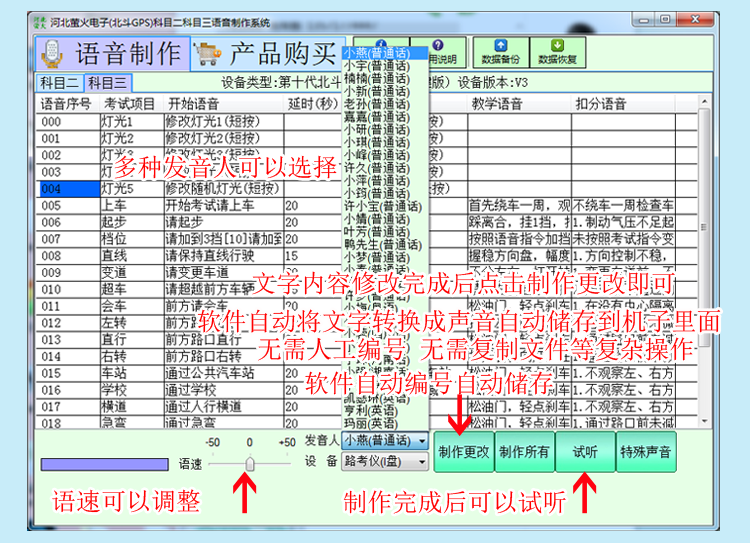Image resolution: width=750 pixels, height=543 pixels.
Task: Switch to the 科目二 tab
Action: (x=59, y=83)
